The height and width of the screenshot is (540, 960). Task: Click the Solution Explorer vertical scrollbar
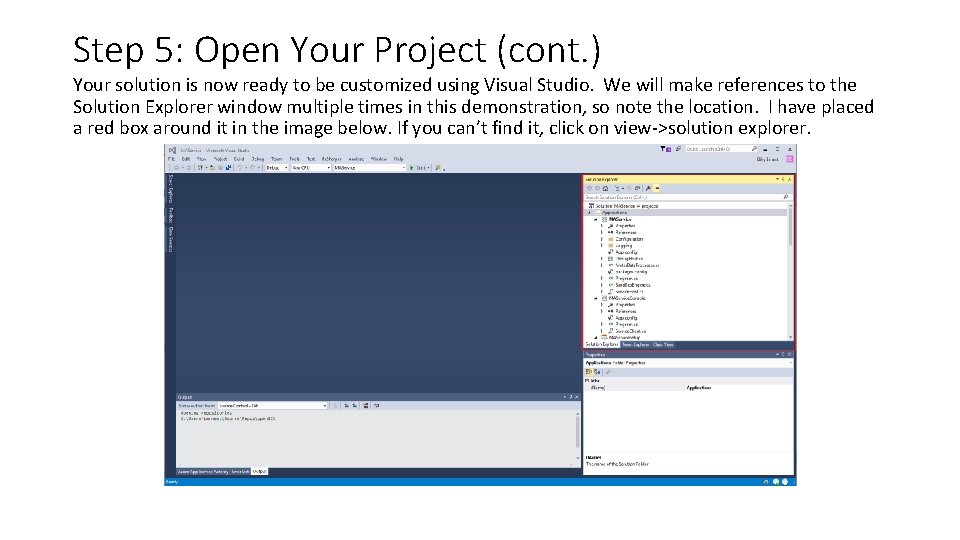(790, 272)
